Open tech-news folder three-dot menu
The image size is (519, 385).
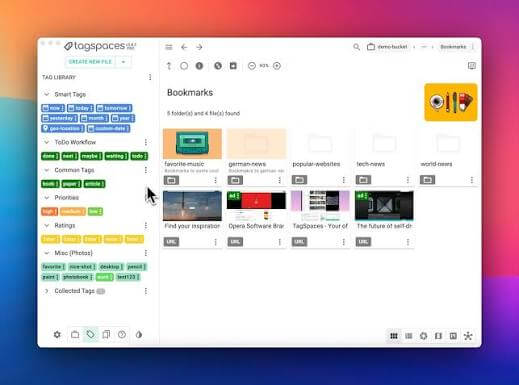[408, 180]
